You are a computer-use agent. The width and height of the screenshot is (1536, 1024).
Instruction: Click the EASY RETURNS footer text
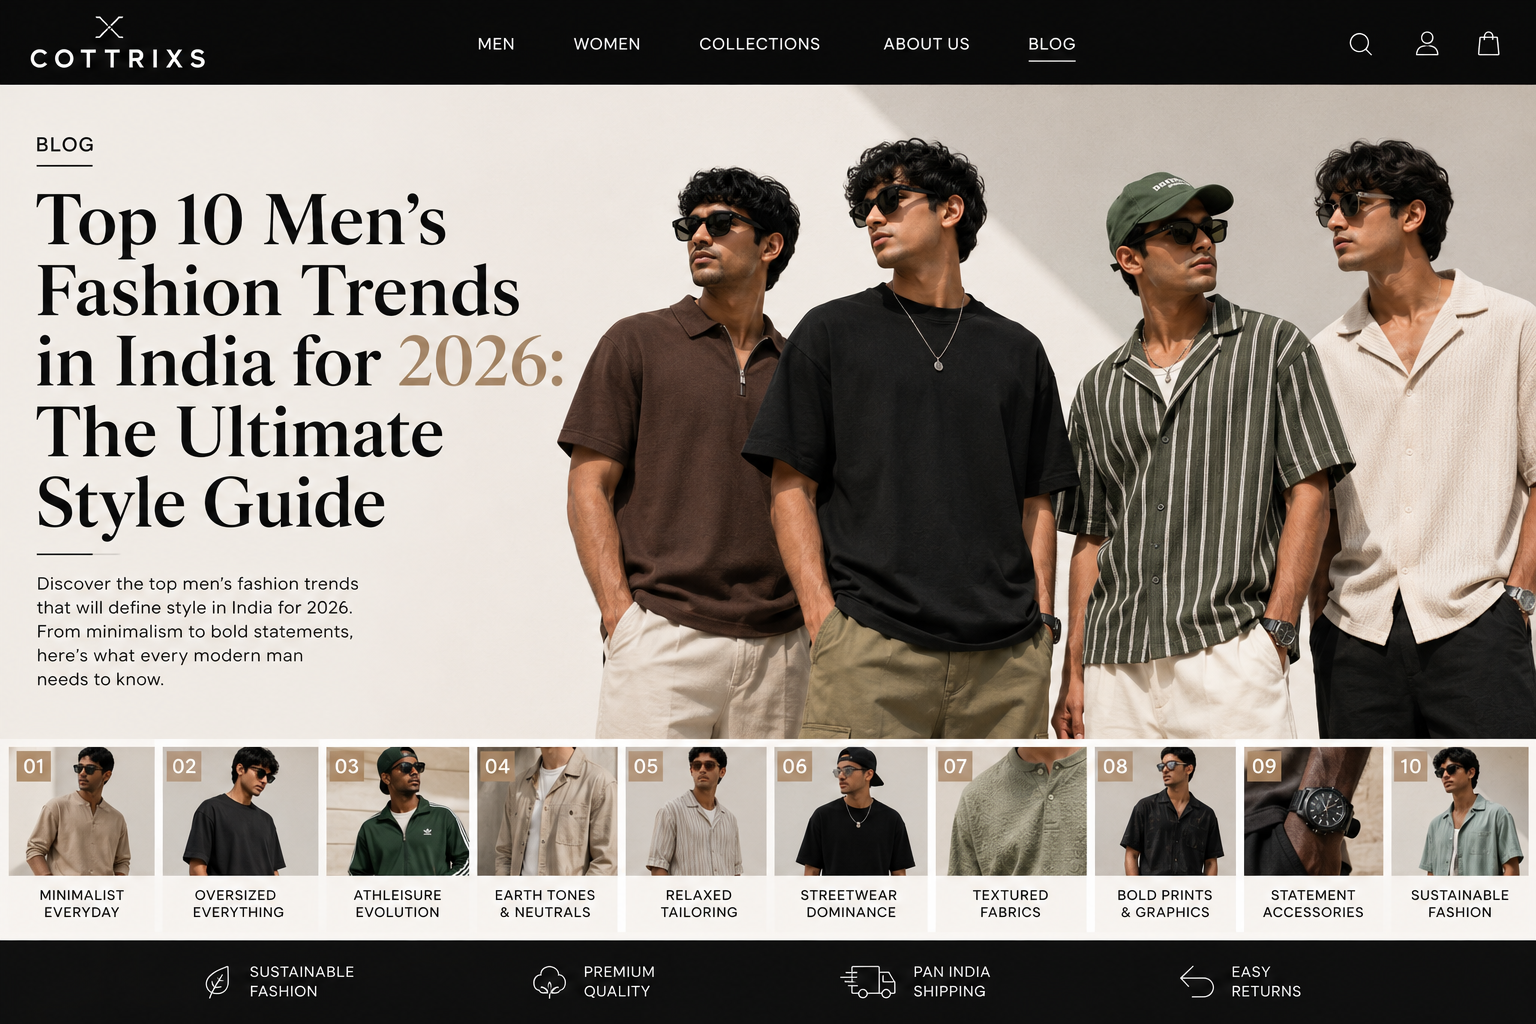(1266, 982)
